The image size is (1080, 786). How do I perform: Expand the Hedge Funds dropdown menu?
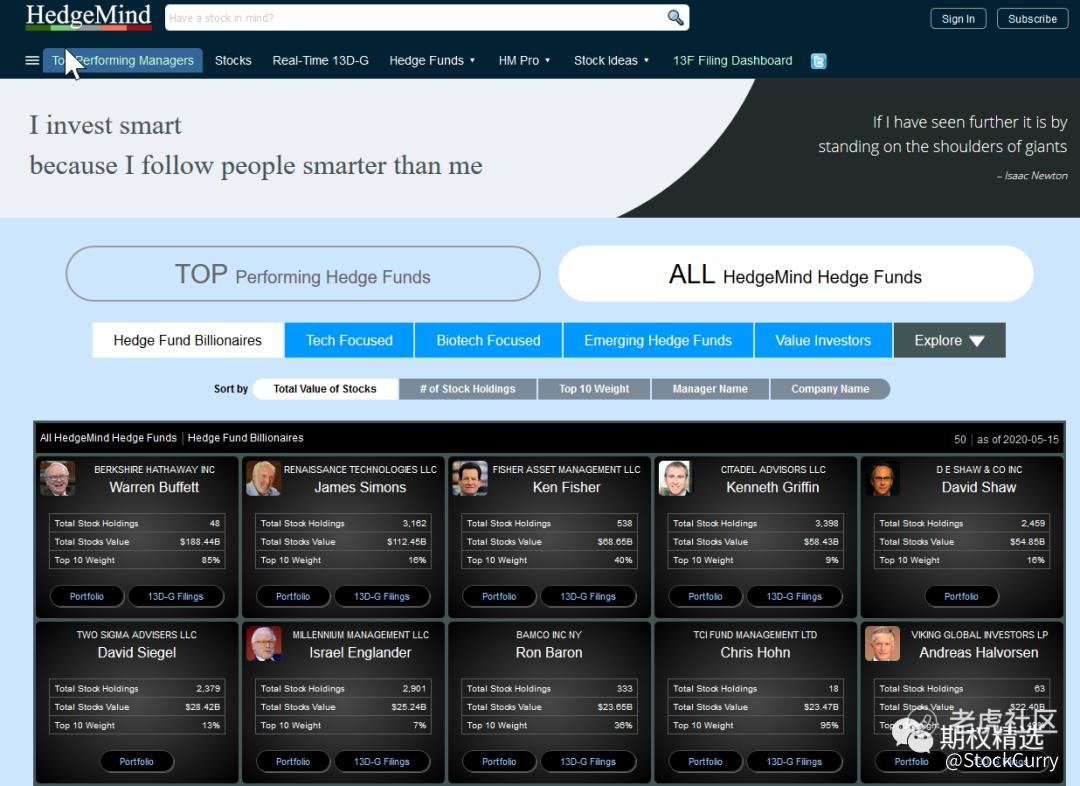pos(432,61)
